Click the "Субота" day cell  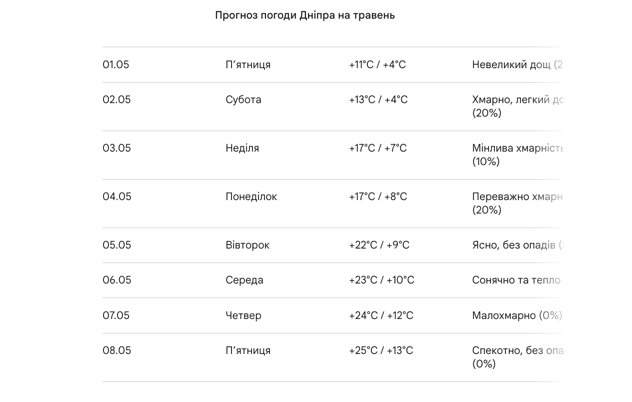[x=243, y=100]
